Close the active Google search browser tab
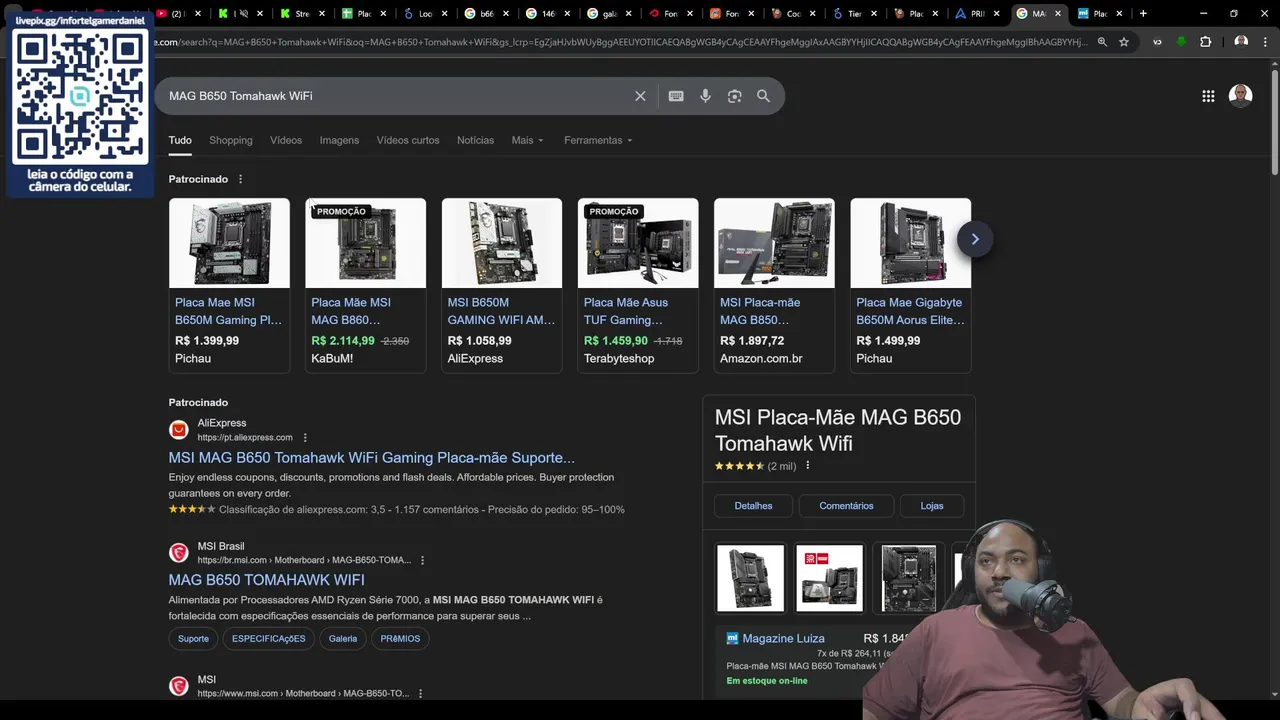This screenshot has width=1280, height=720. [x=1057, y=14]
